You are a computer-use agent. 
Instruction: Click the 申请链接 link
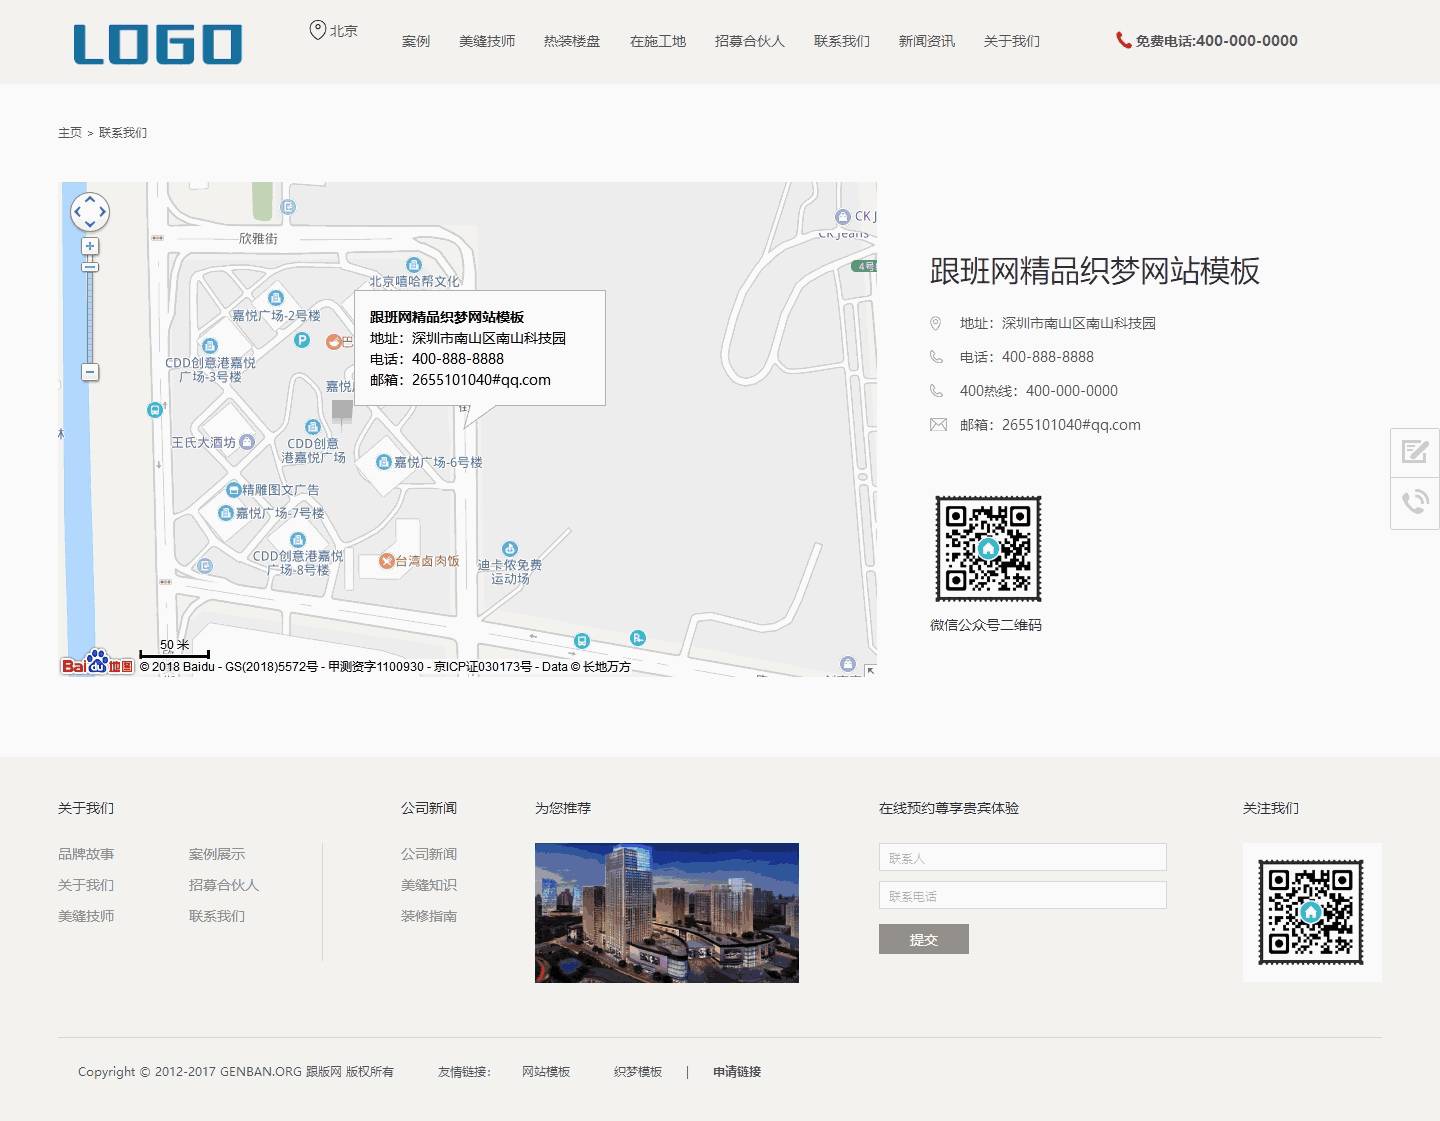737,1071
